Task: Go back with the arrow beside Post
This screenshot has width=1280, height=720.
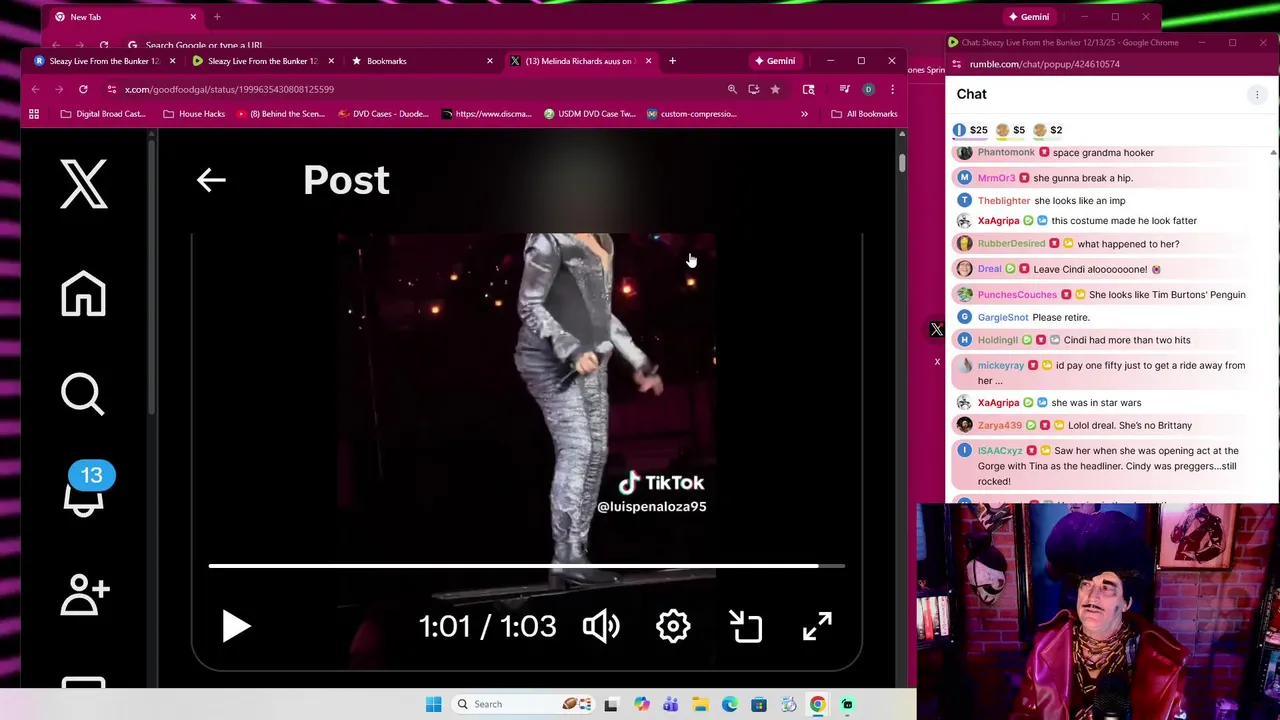Action: 211,180
